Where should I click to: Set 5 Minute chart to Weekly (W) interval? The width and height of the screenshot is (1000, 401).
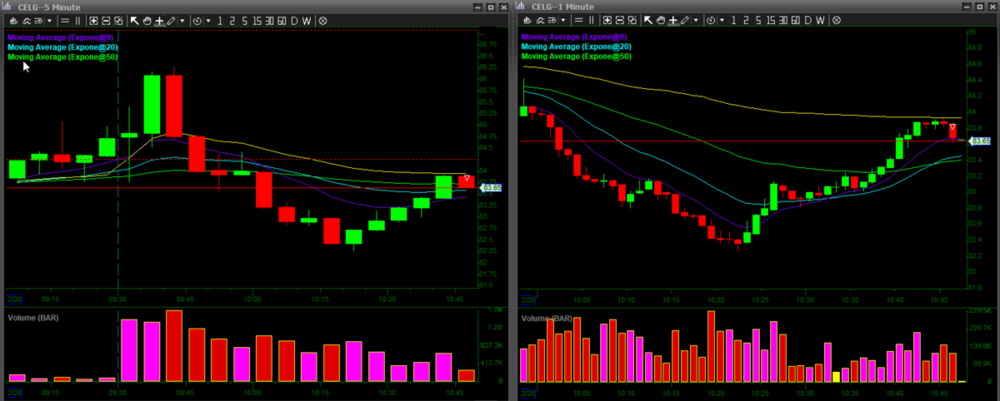306,20
